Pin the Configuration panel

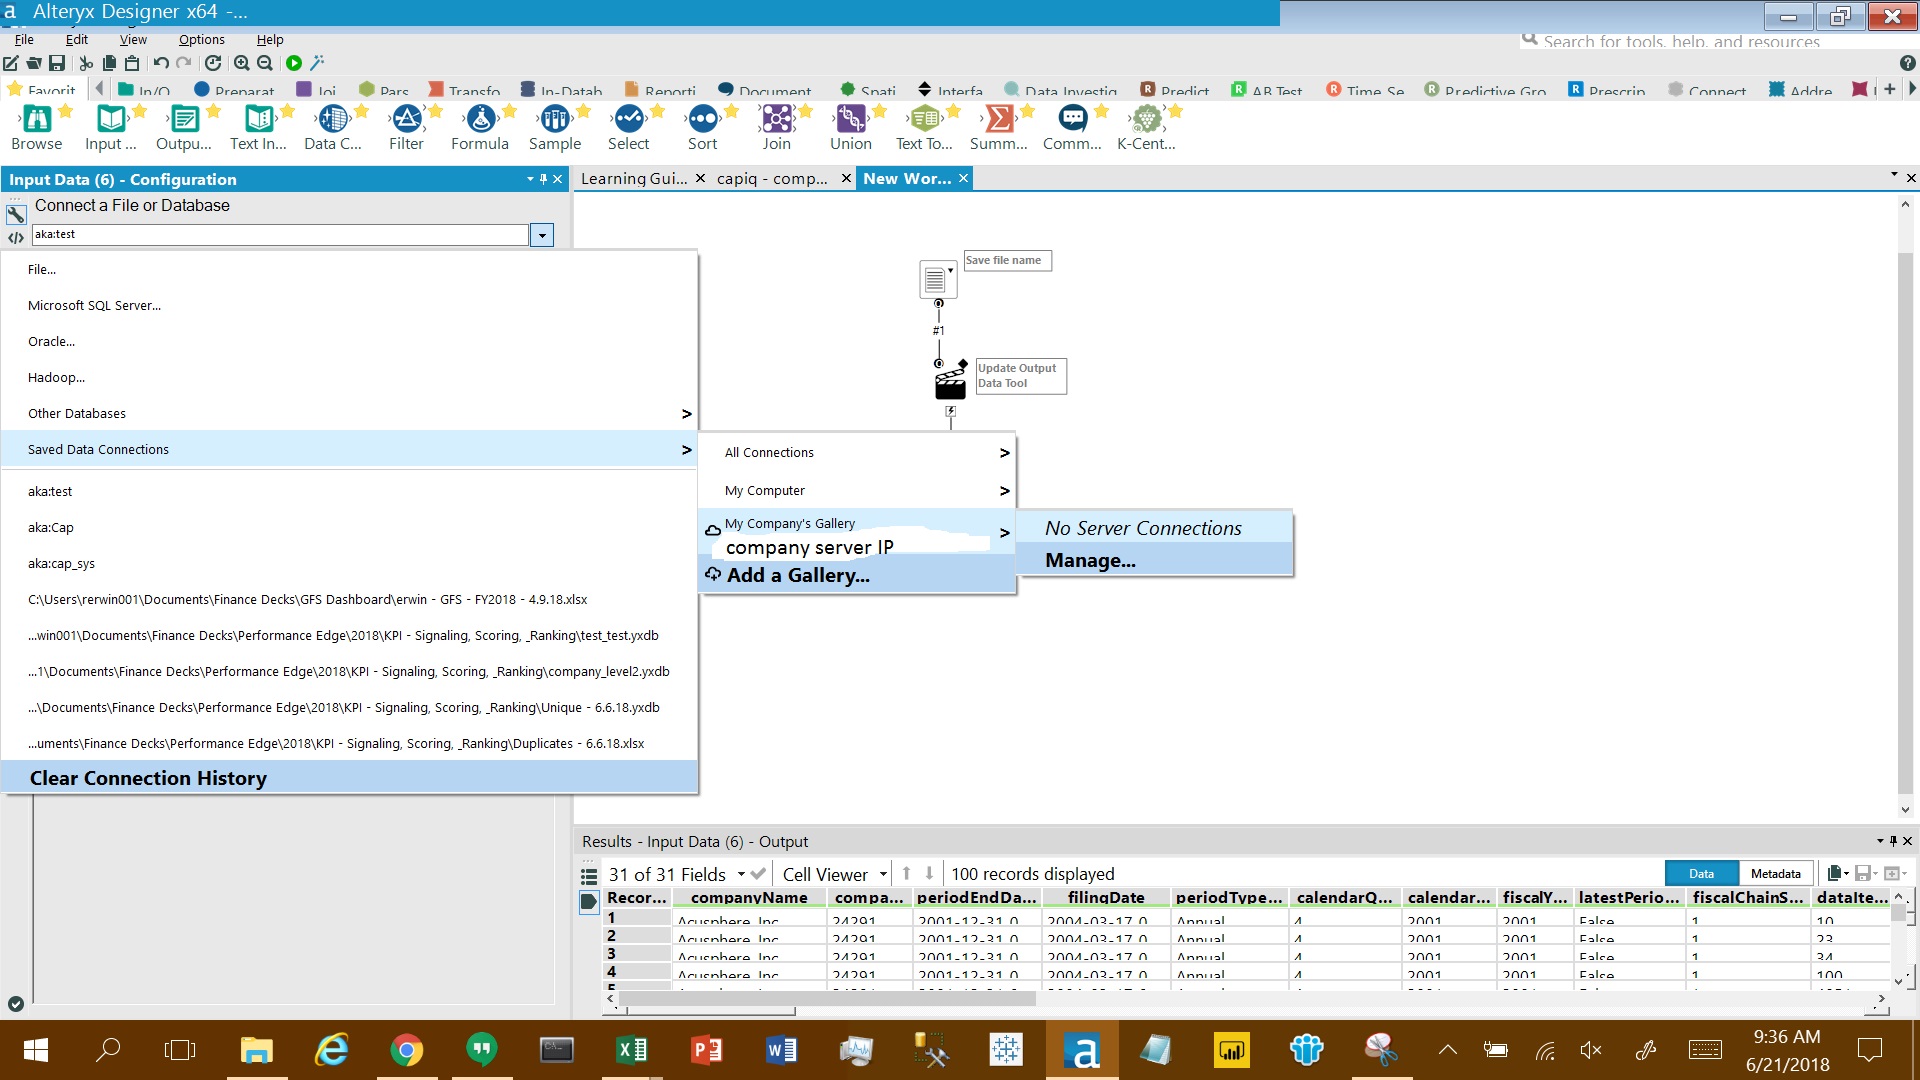pos(544,179)
